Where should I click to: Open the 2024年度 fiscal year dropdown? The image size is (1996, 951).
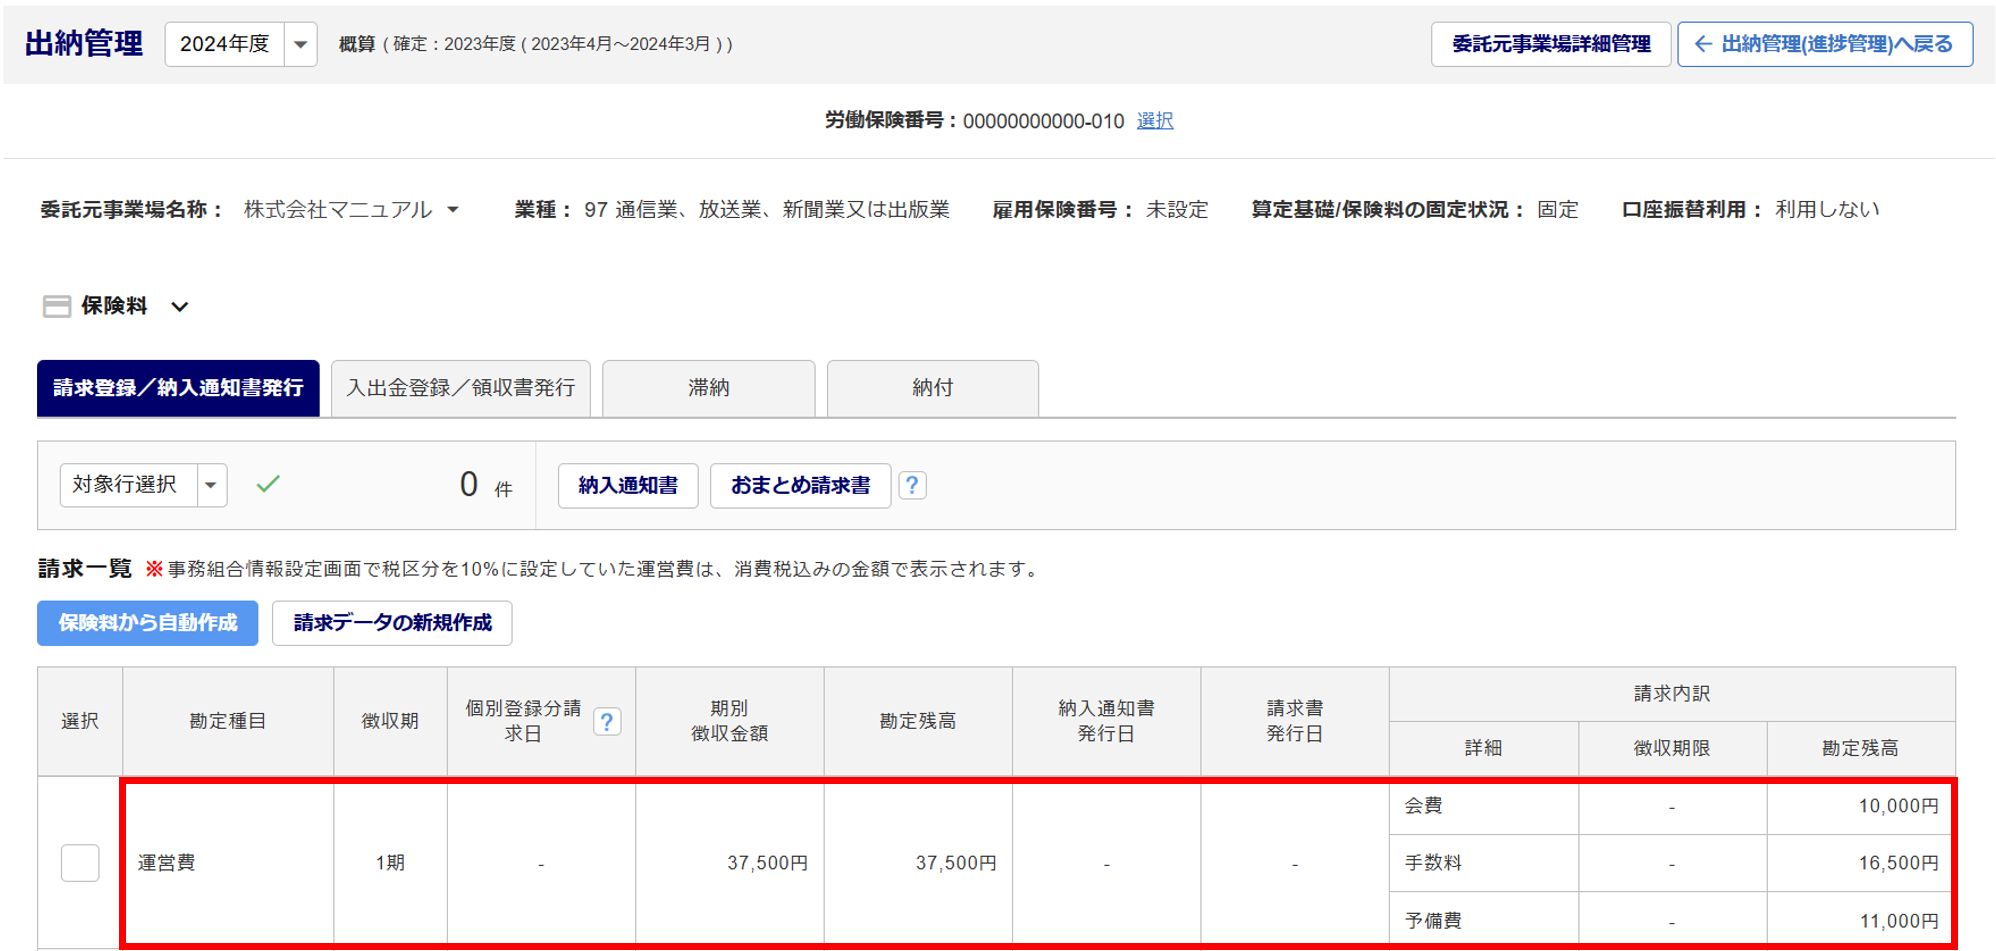300,45
